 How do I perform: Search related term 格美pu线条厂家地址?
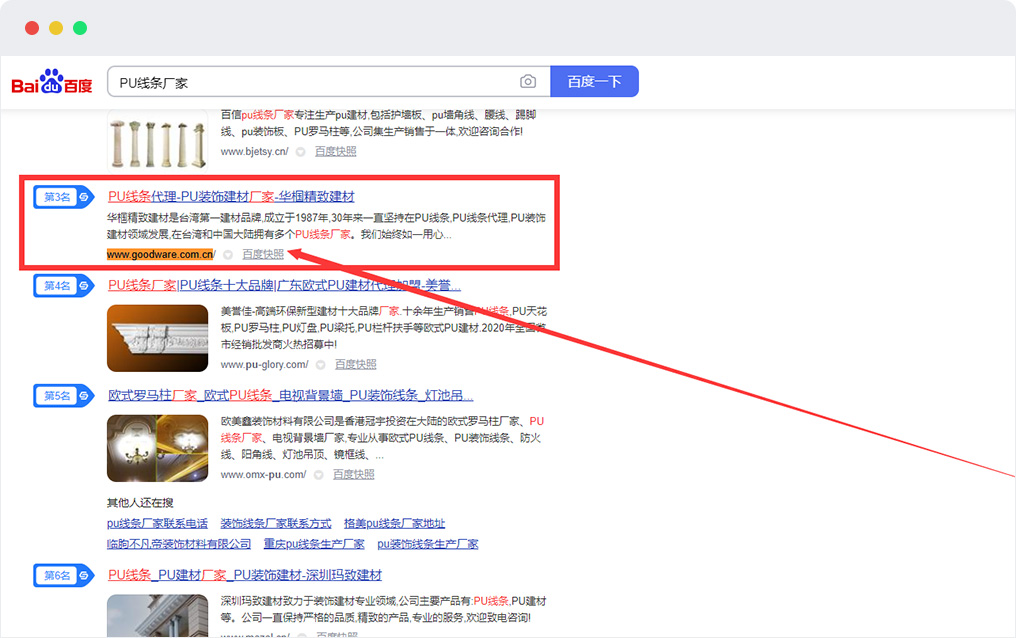(x=395, y=523)
